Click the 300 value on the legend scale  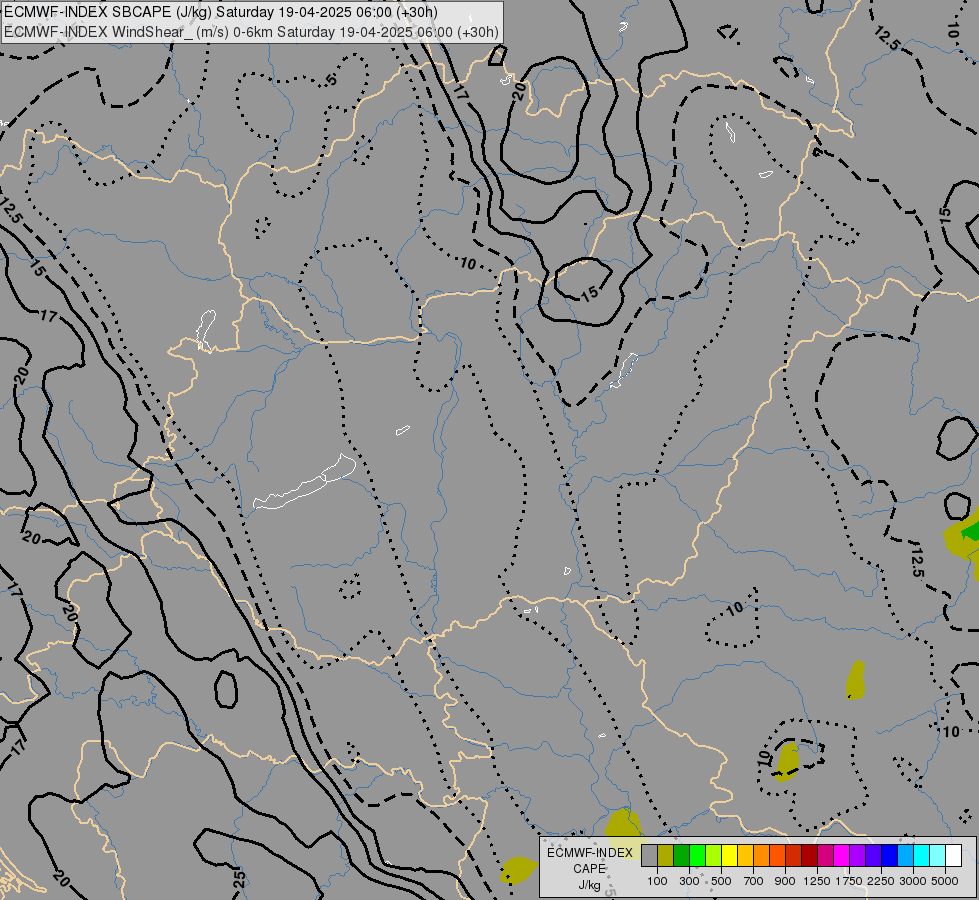coord(689,881)
